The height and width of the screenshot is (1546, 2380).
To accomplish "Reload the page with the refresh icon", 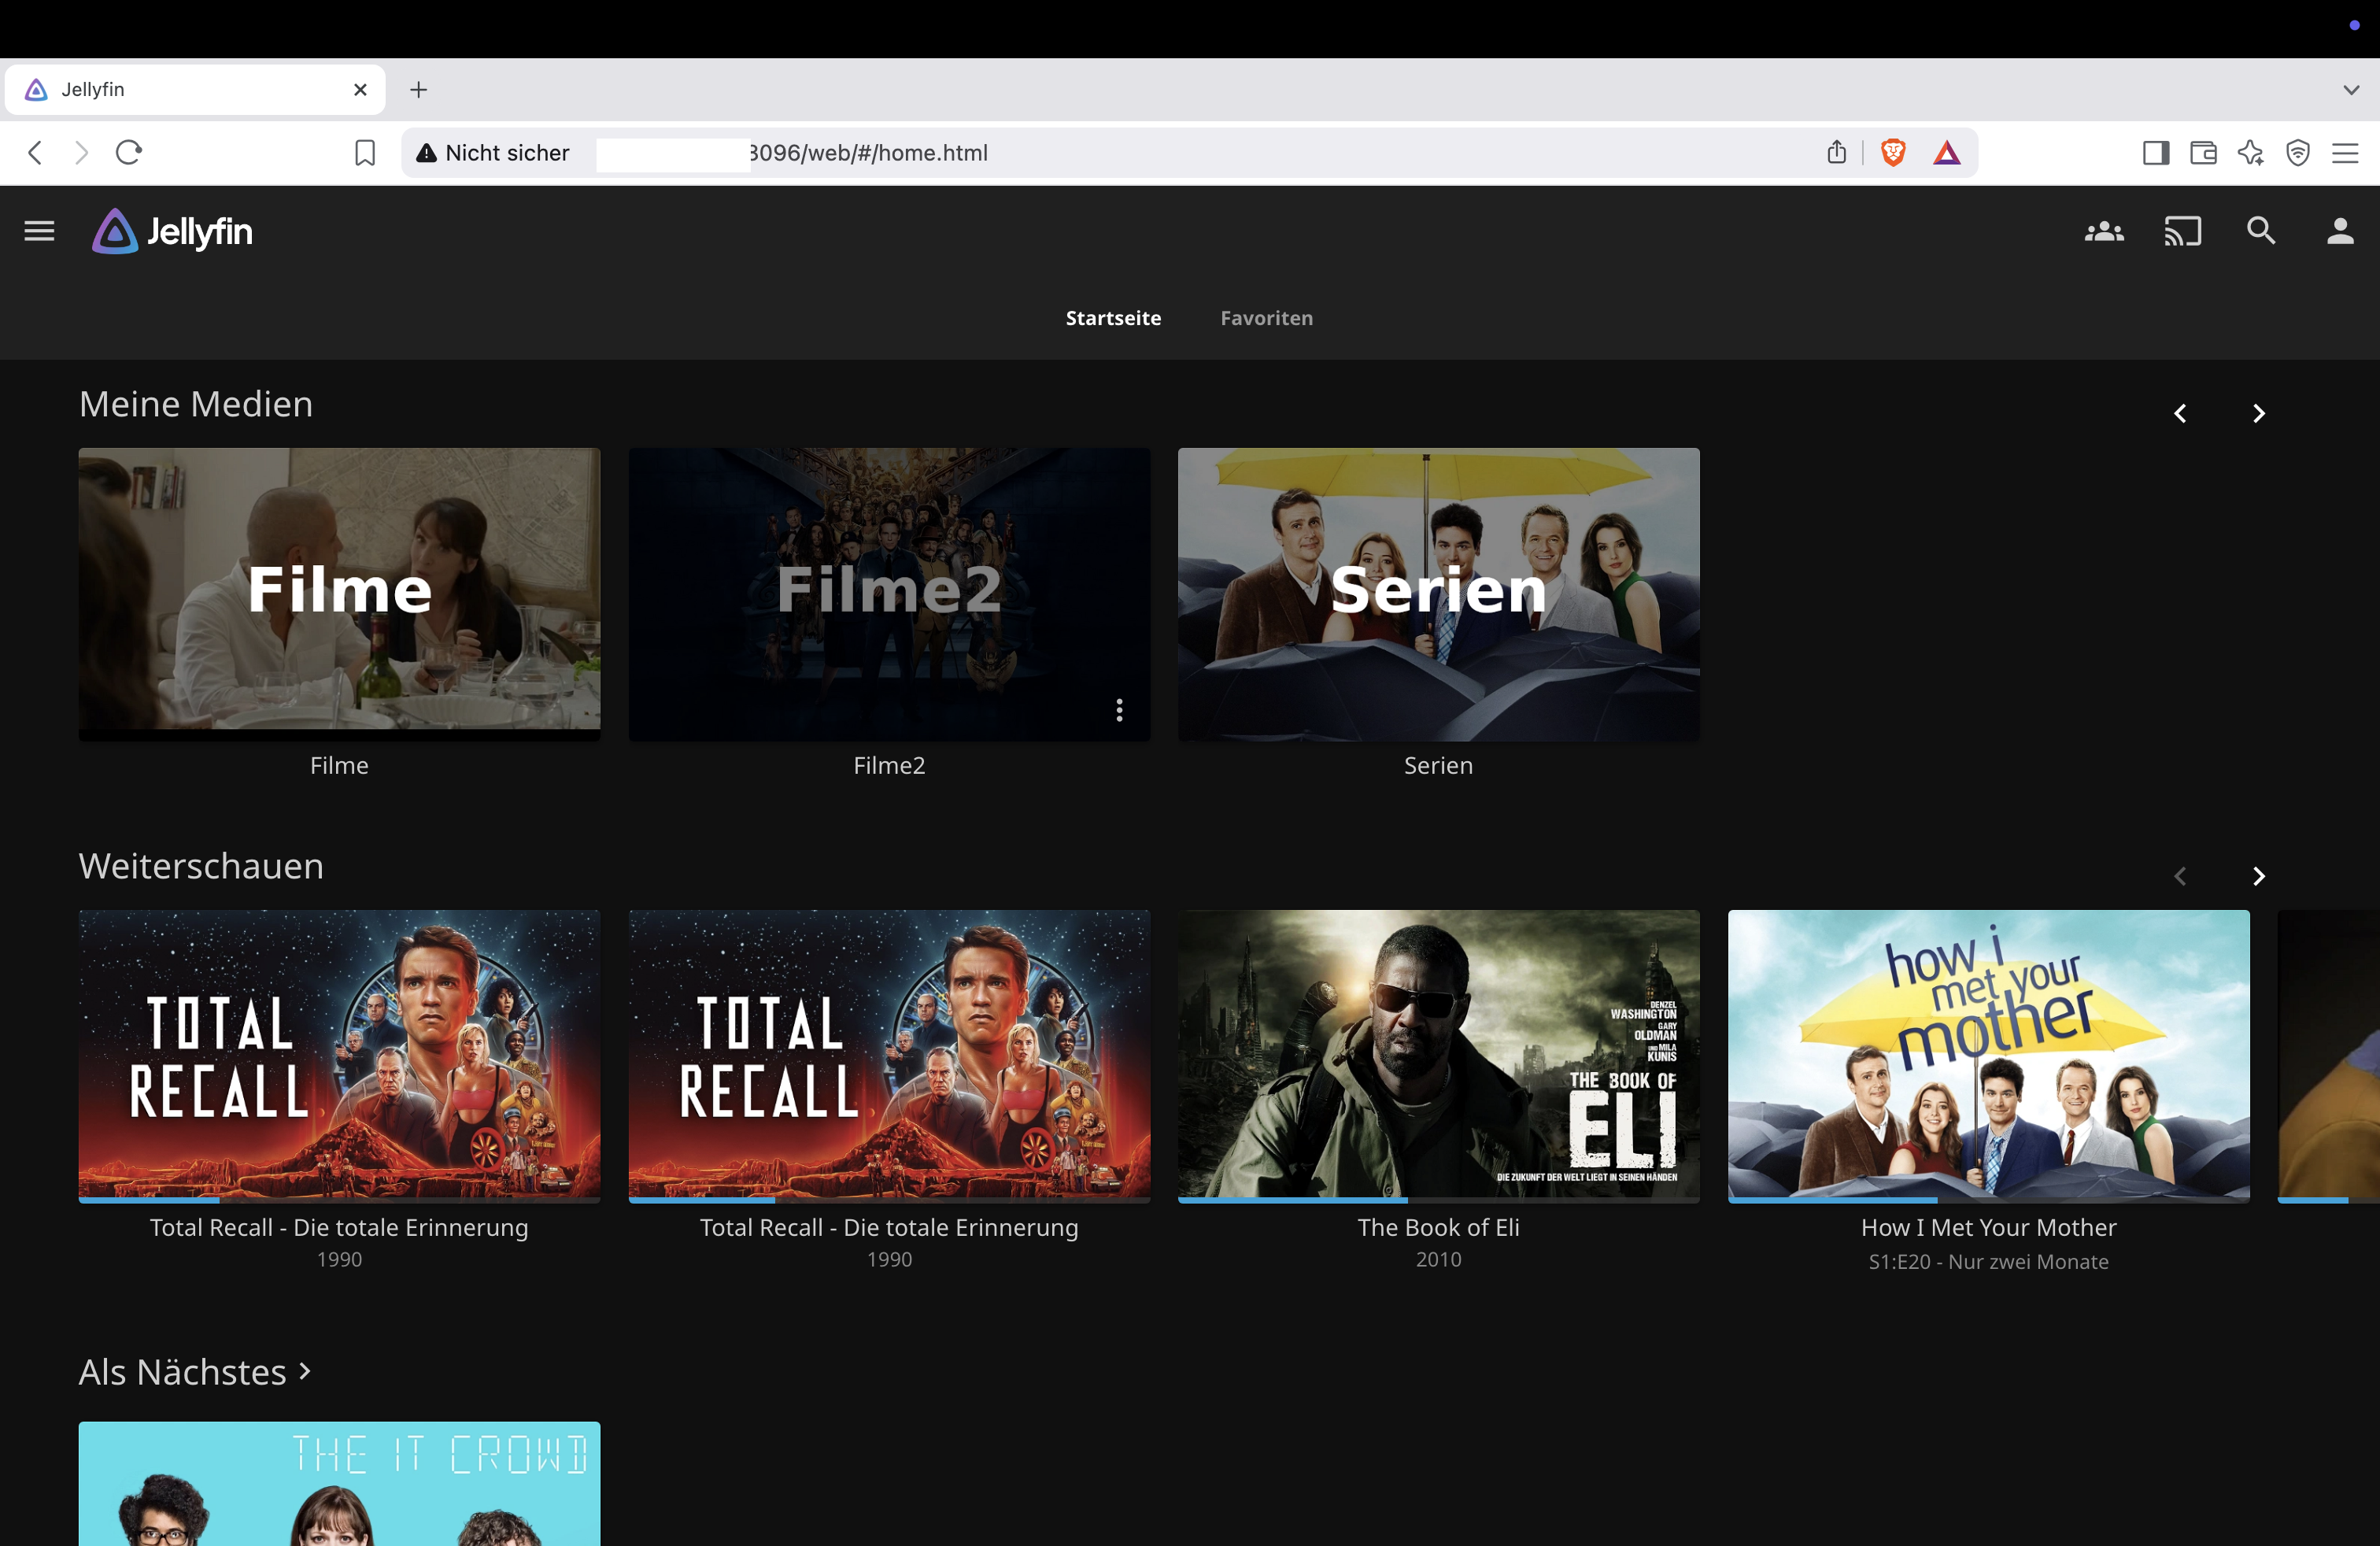I will 129,153.
